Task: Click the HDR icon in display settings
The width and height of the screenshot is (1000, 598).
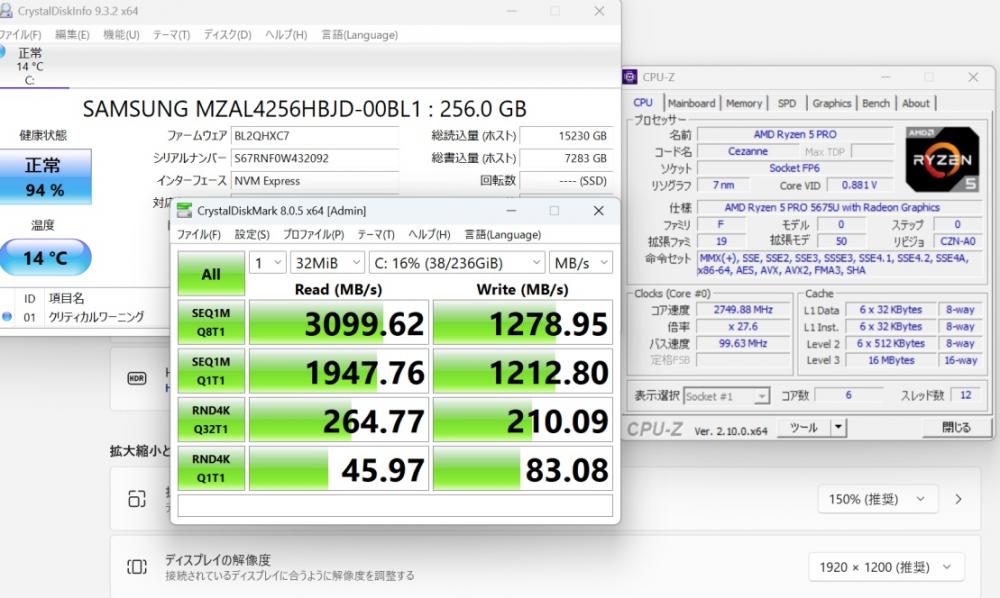Action: tap(136, 378)
